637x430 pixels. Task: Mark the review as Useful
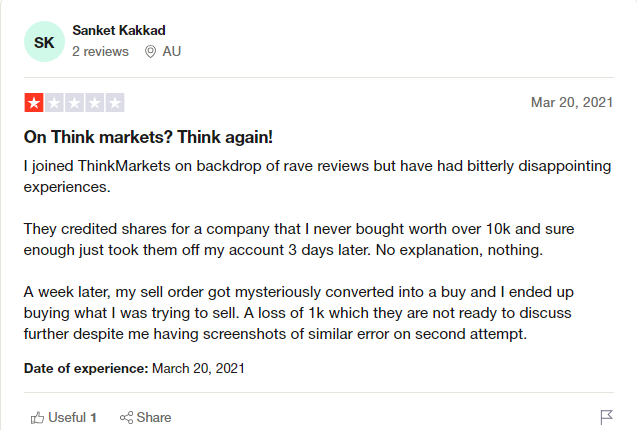[64, 417]
